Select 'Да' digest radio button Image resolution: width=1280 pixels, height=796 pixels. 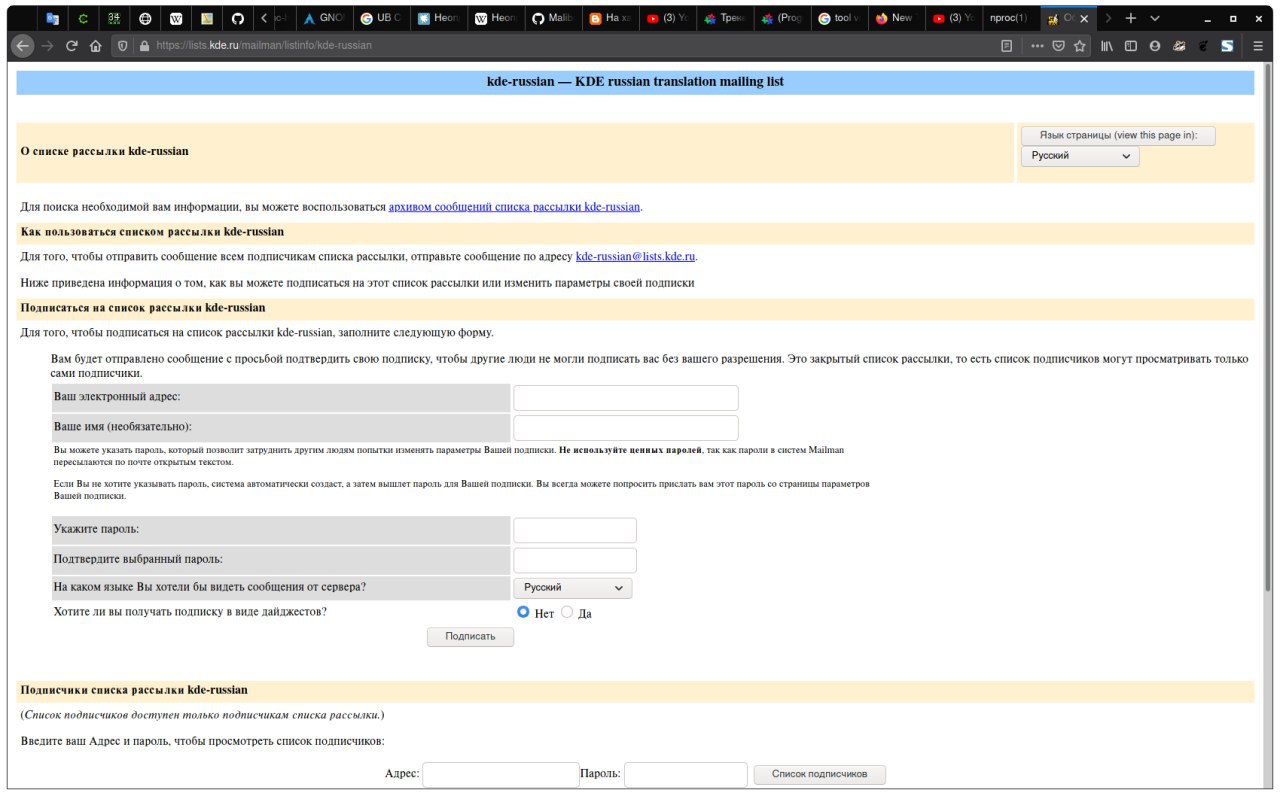click(567, 612)
